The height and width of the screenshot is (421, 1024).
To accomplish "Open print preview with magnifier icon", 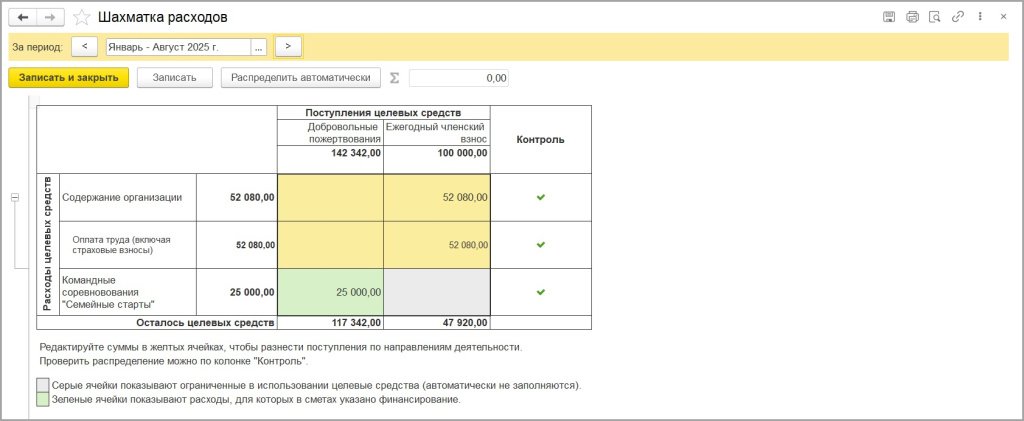I will (x=935, y=17).
